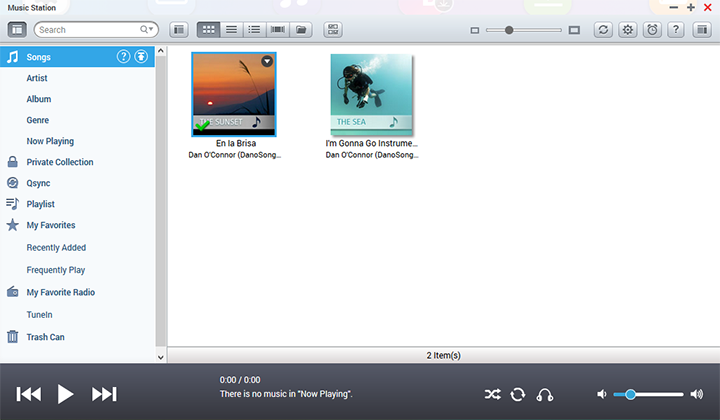Screen dimensions: 720x420
Task: Click the headphones output icon
Action: 545,394
